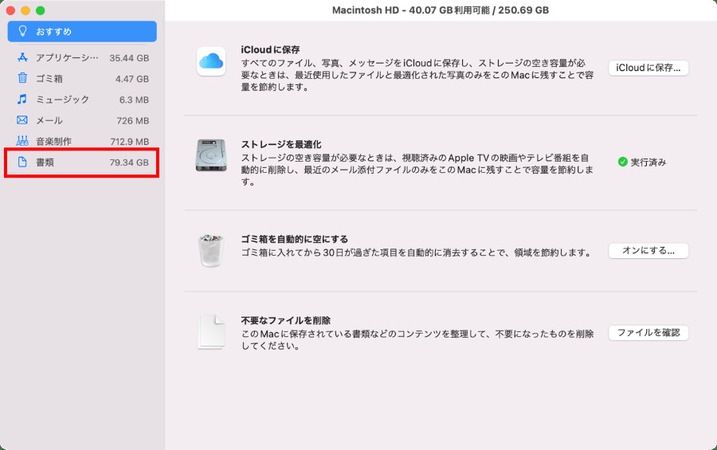Click the trash can icon beside ゴミ箱

pos(22,78)
